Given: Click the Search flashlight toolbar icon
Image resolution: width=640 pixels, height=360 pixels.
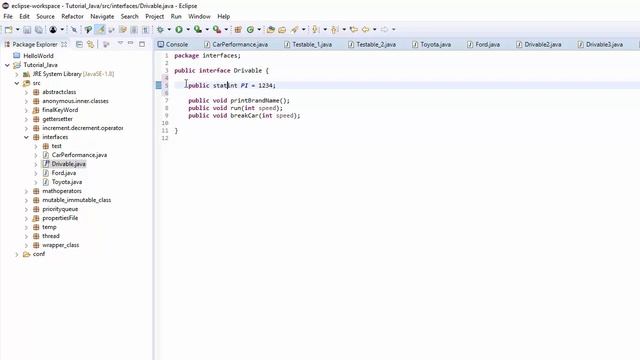Looking at the screenshot, I should coord(294,29).
